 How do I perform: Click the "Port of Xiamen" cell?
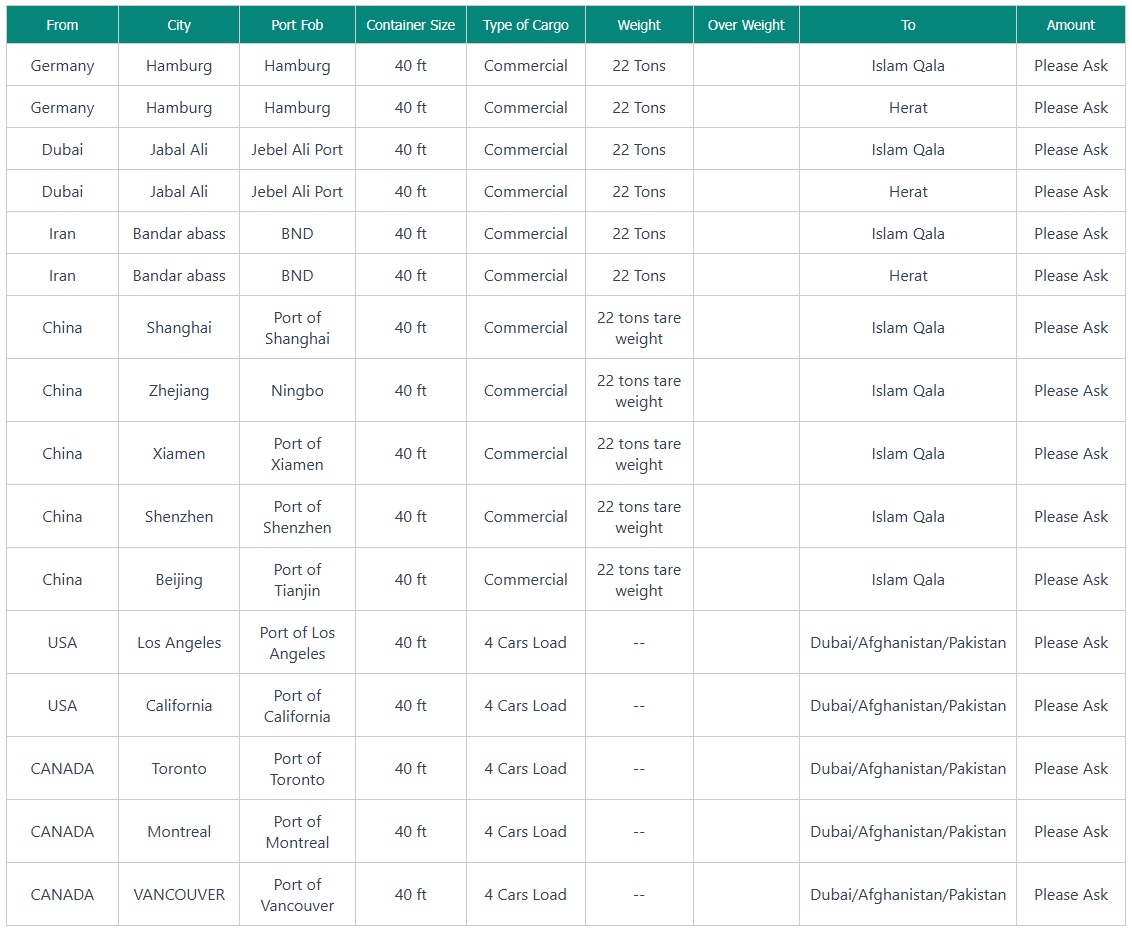(x=297, y=454)
